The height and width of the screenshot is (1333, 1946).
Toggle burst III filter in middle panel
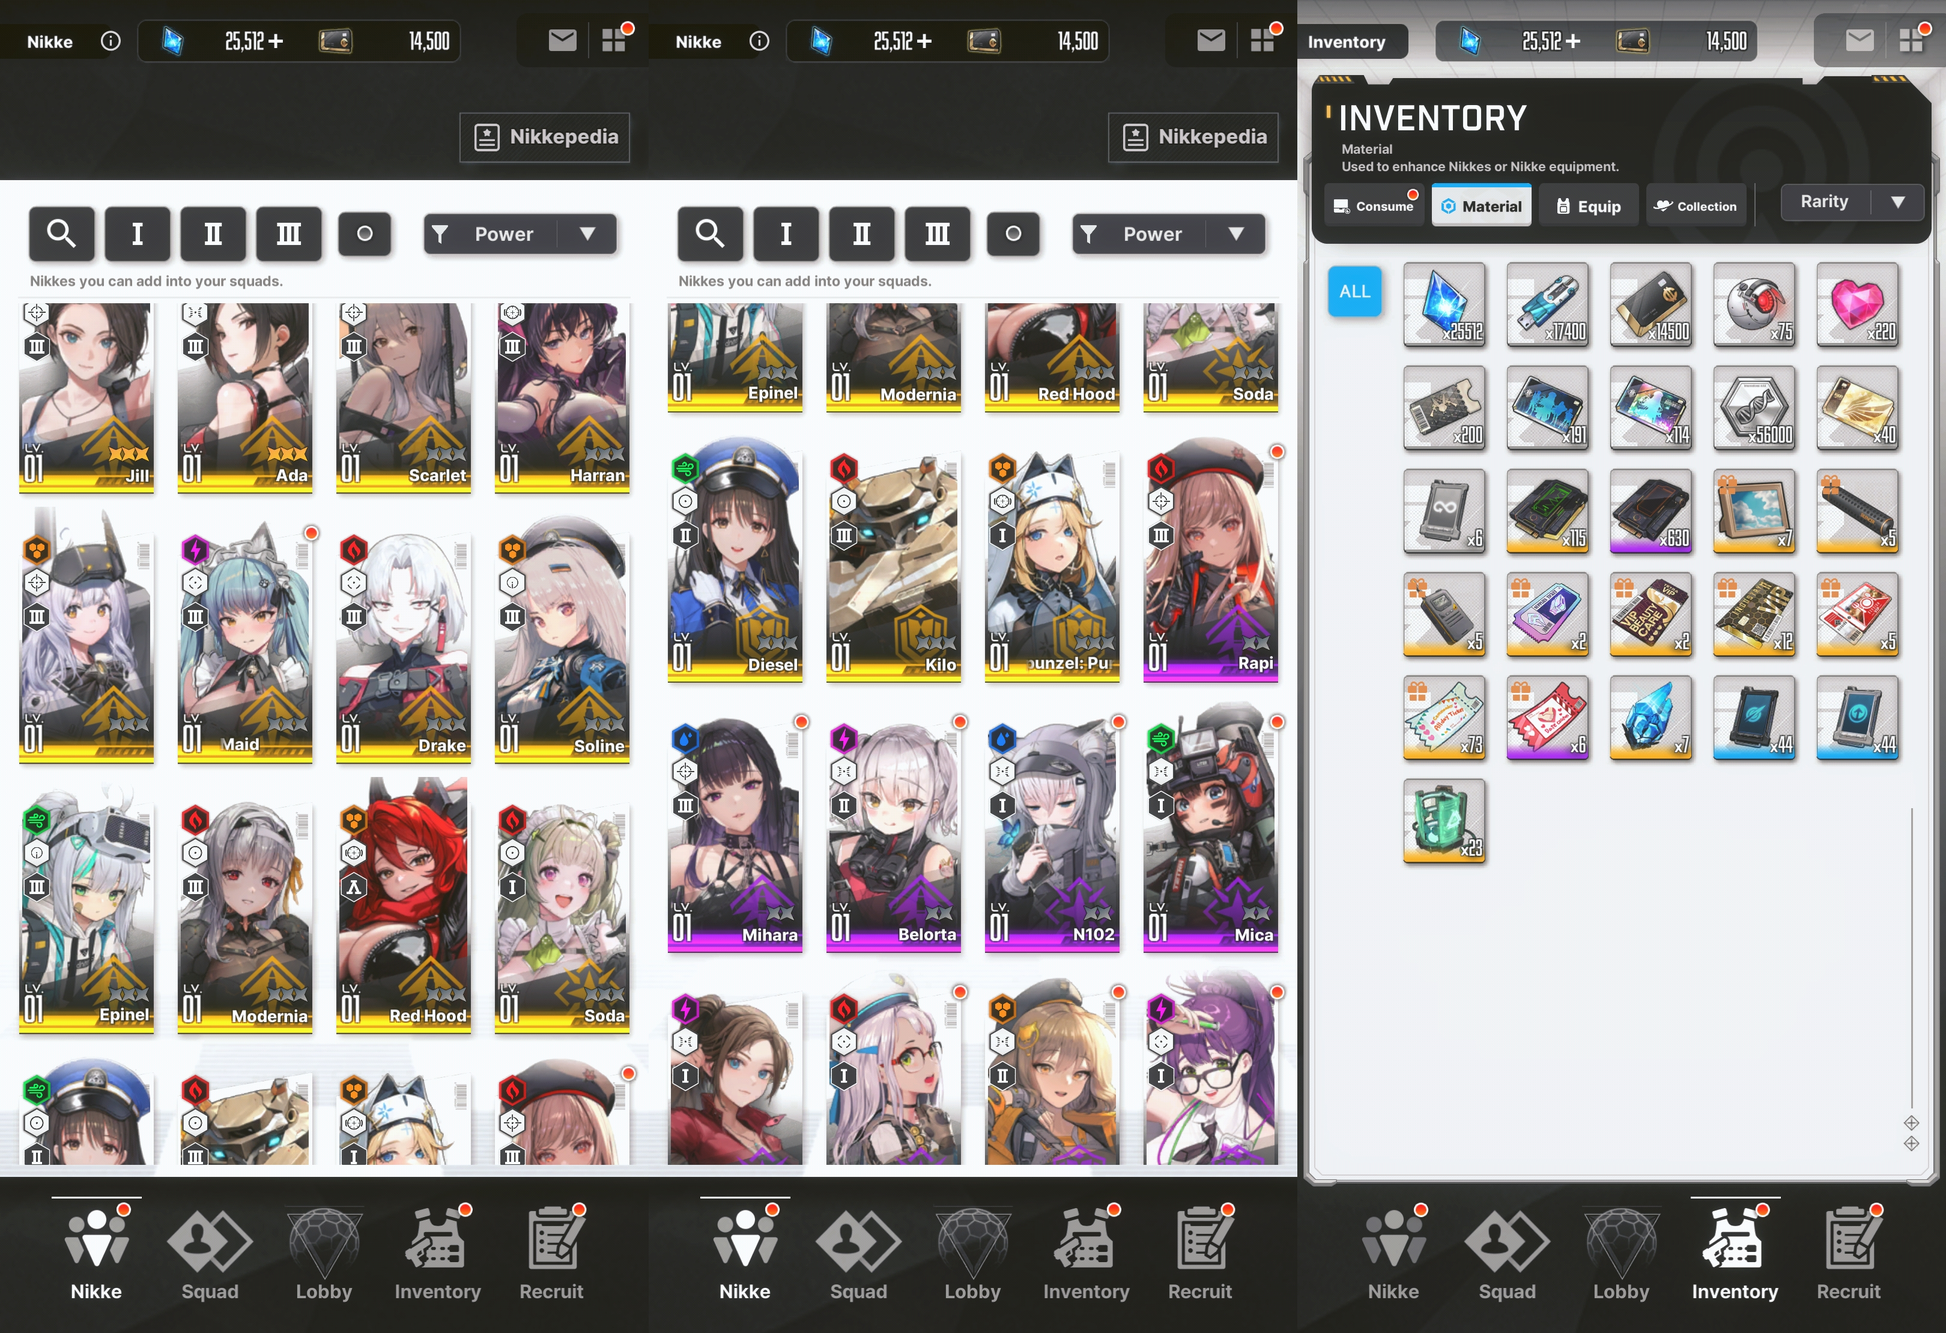tap(937, 234)
